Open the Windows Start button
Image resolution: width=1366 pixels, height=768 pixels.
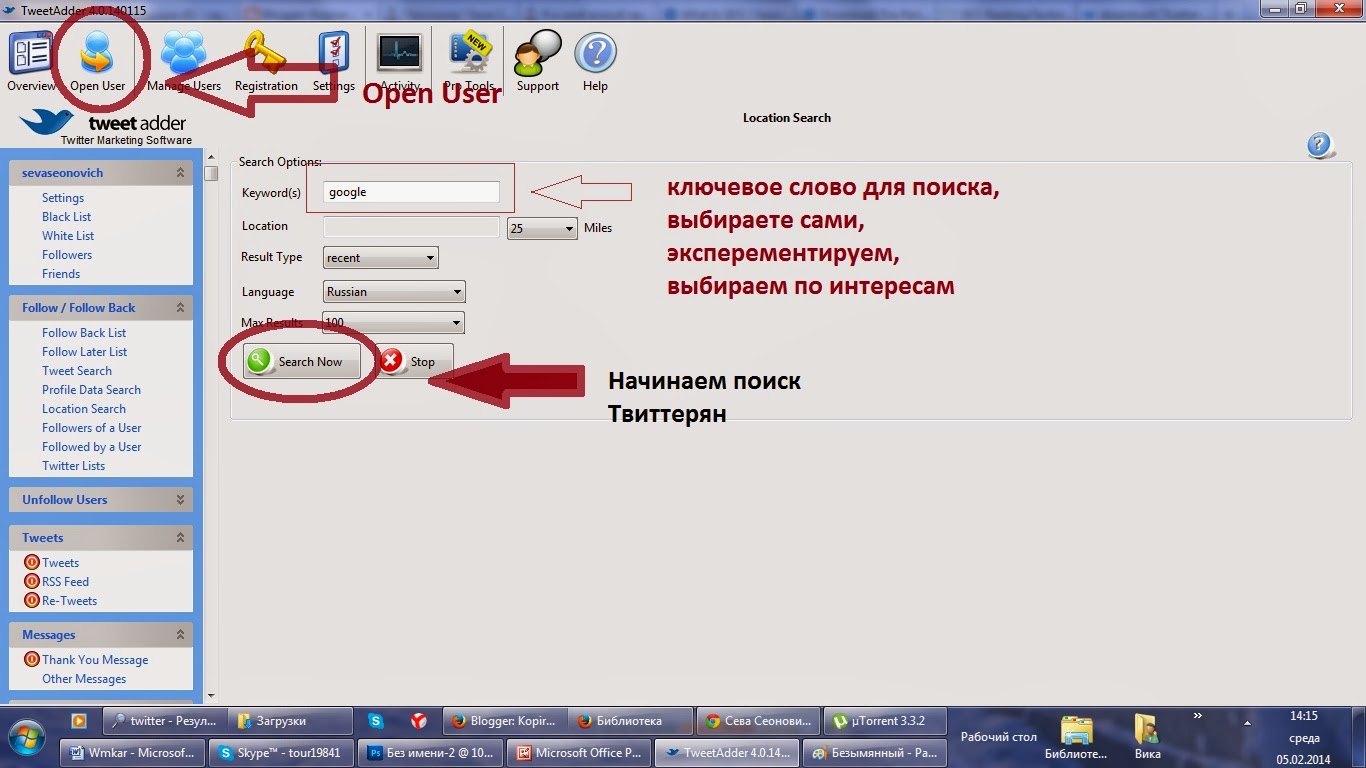(28, 735)
